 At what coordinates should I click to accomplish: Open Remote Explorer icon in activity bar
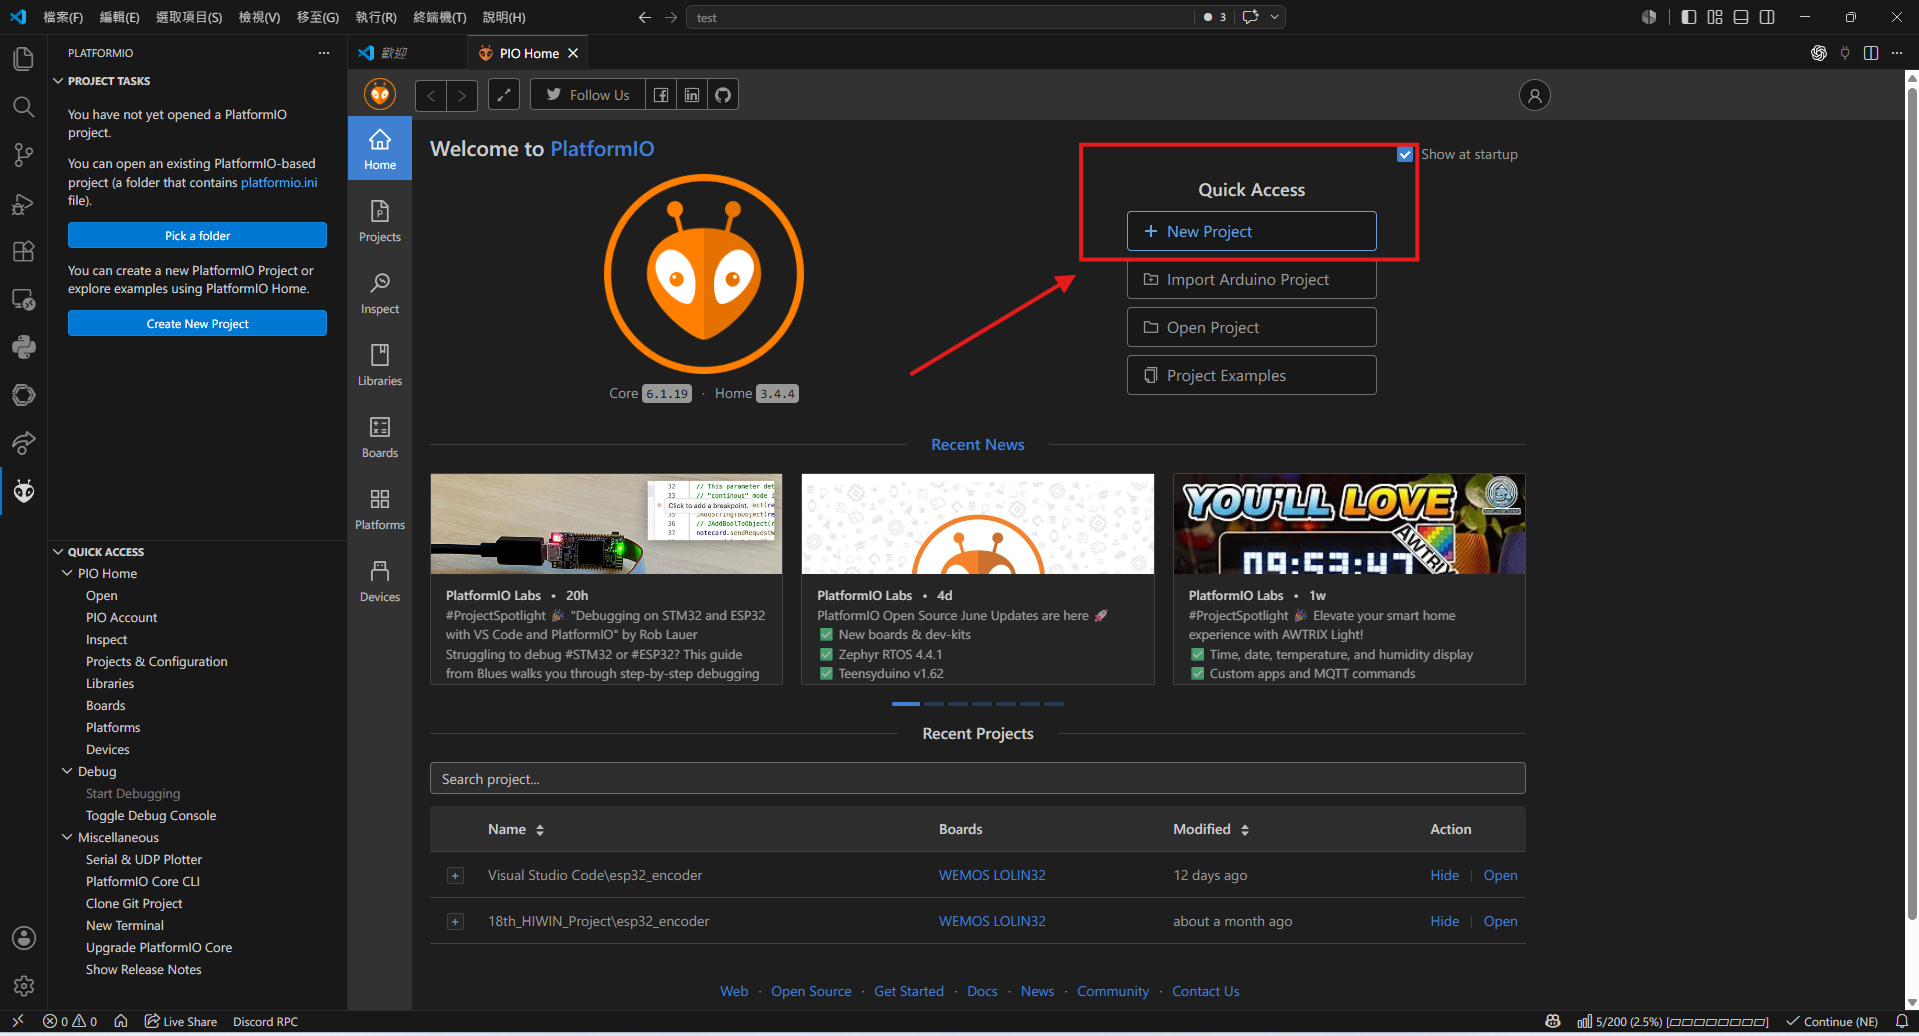24,299
